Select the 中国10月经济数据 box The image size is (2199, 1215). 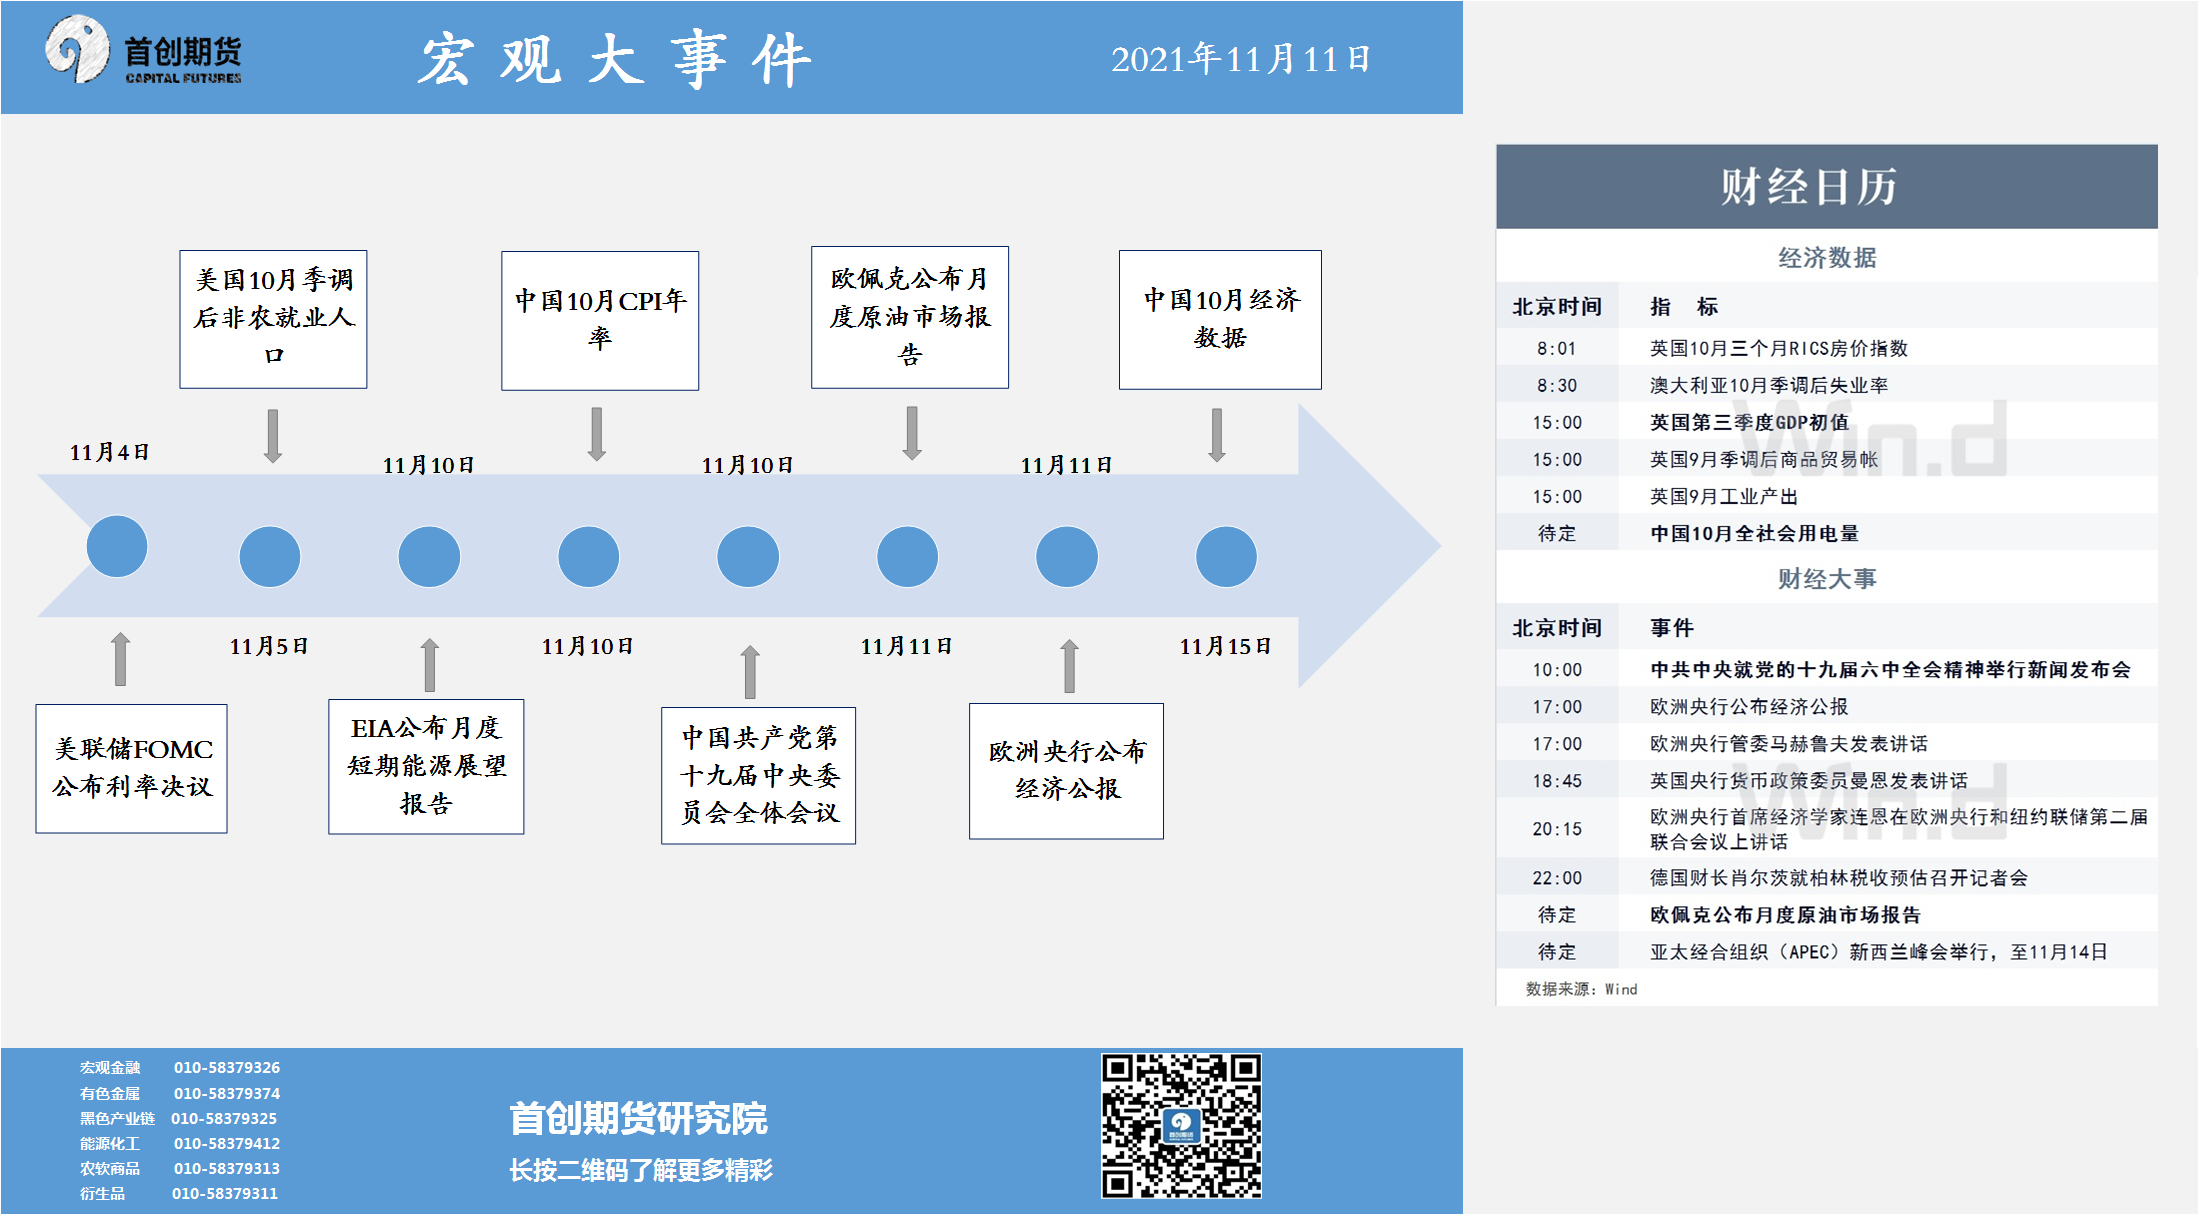point(1220,319)
